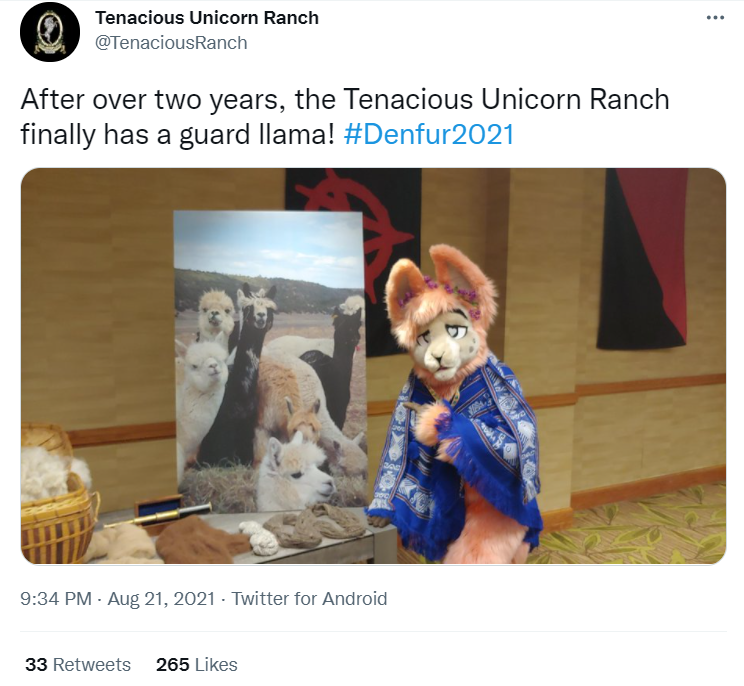Click the Aug 21, 2021 date
Viewport: 744px width, 686px height.
point(161,599)
